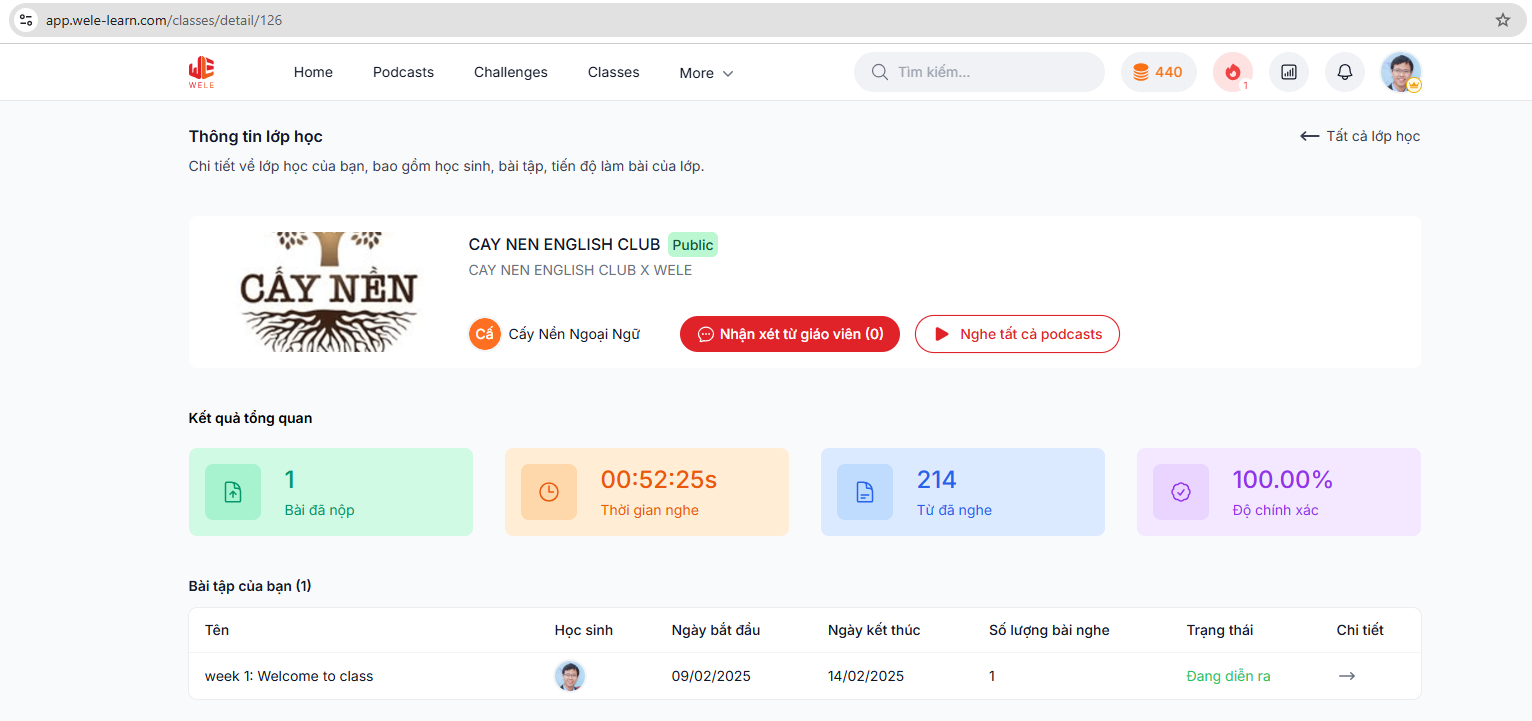Click the site info icon in address bar
Viewport: 1532px width, 721px height.
[x=26, y=20]
